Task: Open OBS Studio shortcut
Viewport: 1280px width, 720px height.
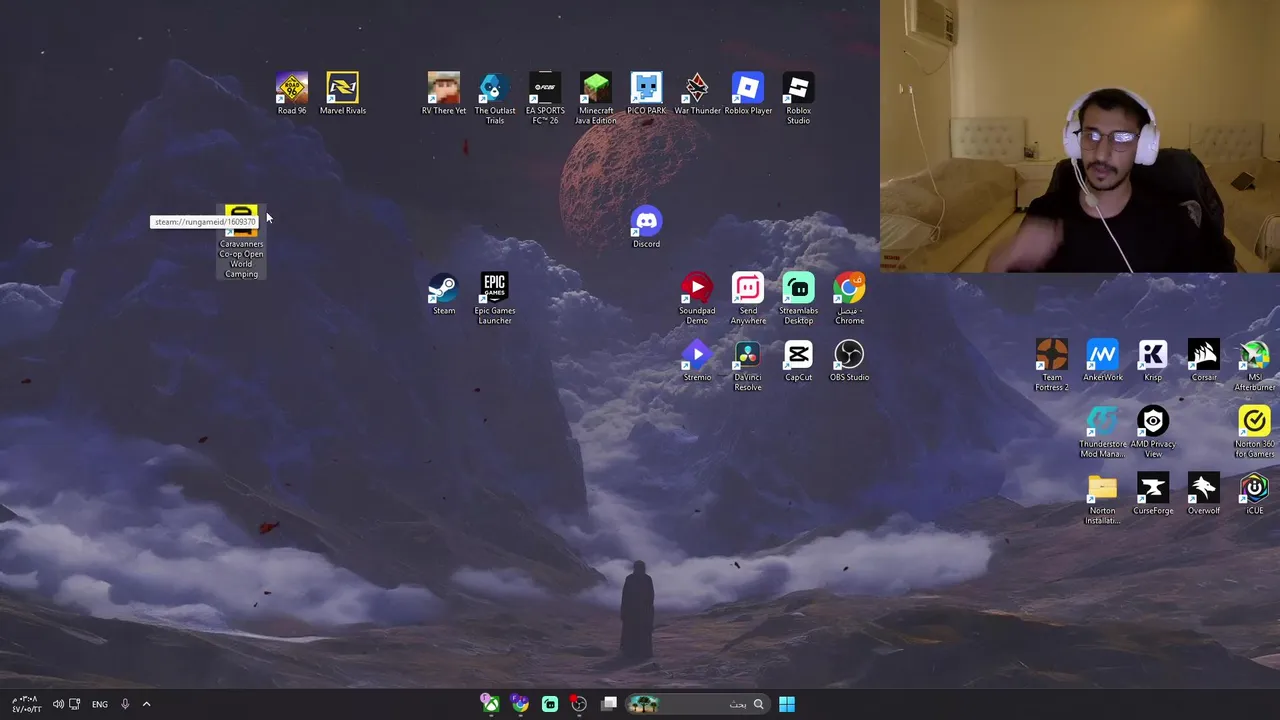Action: pos(849,360)
